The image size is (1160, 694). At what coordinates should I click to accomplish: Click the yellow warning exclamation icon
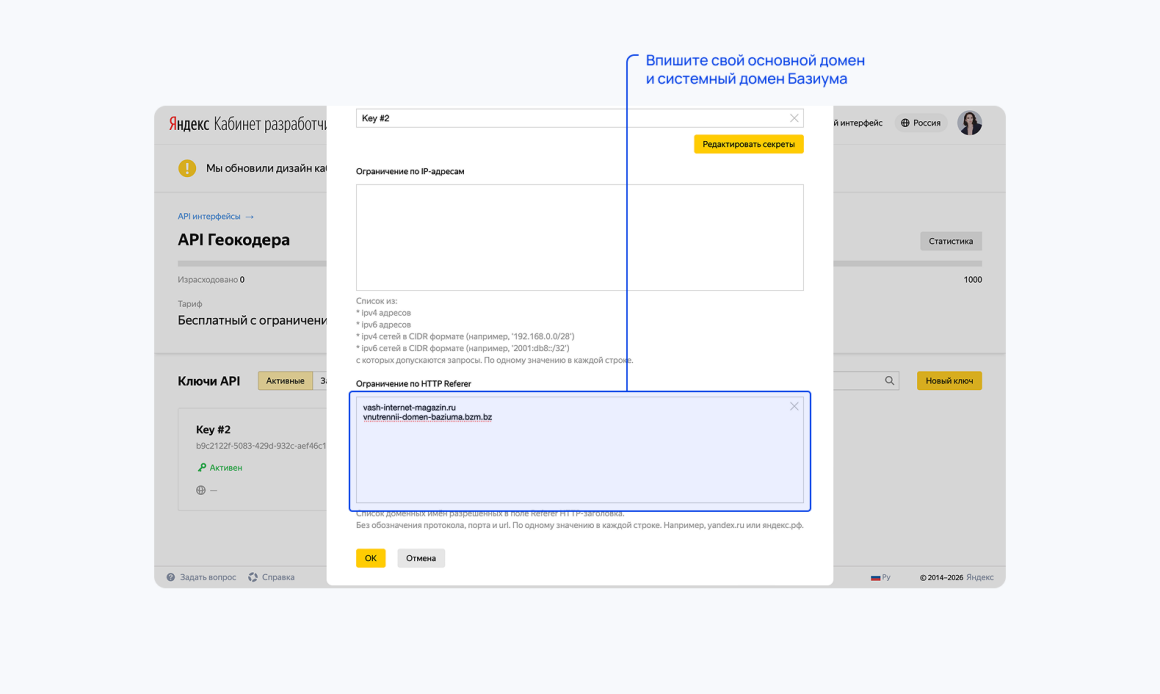(187, 168)
